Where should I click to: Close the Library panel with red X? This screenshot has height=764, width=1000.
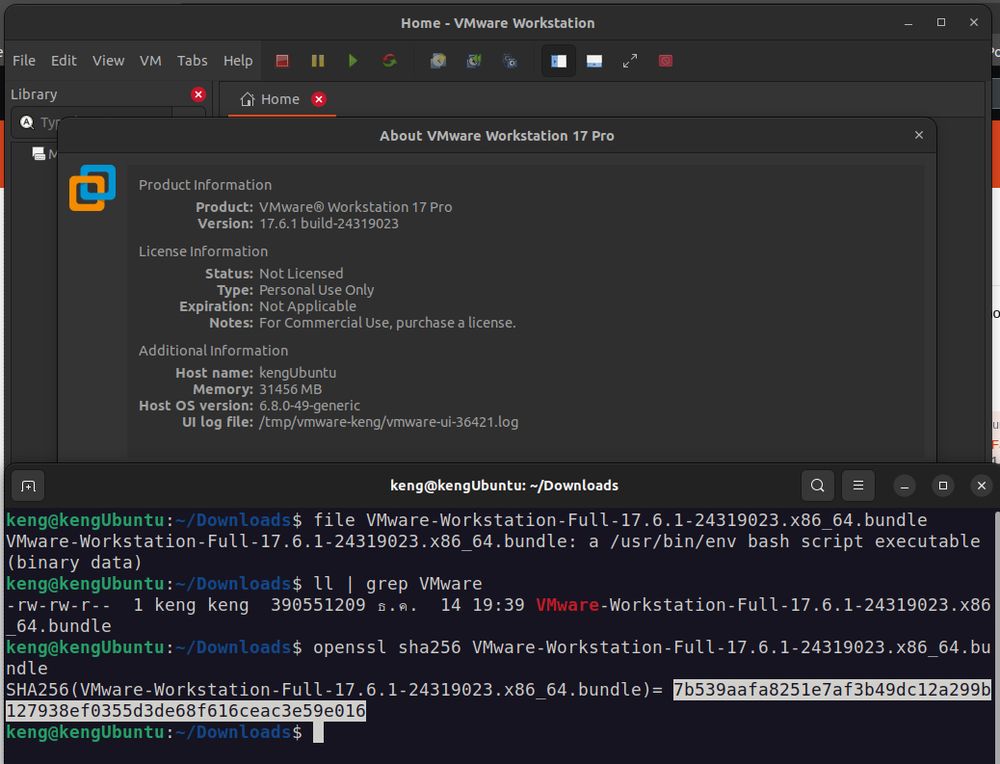tap(198, 94)
